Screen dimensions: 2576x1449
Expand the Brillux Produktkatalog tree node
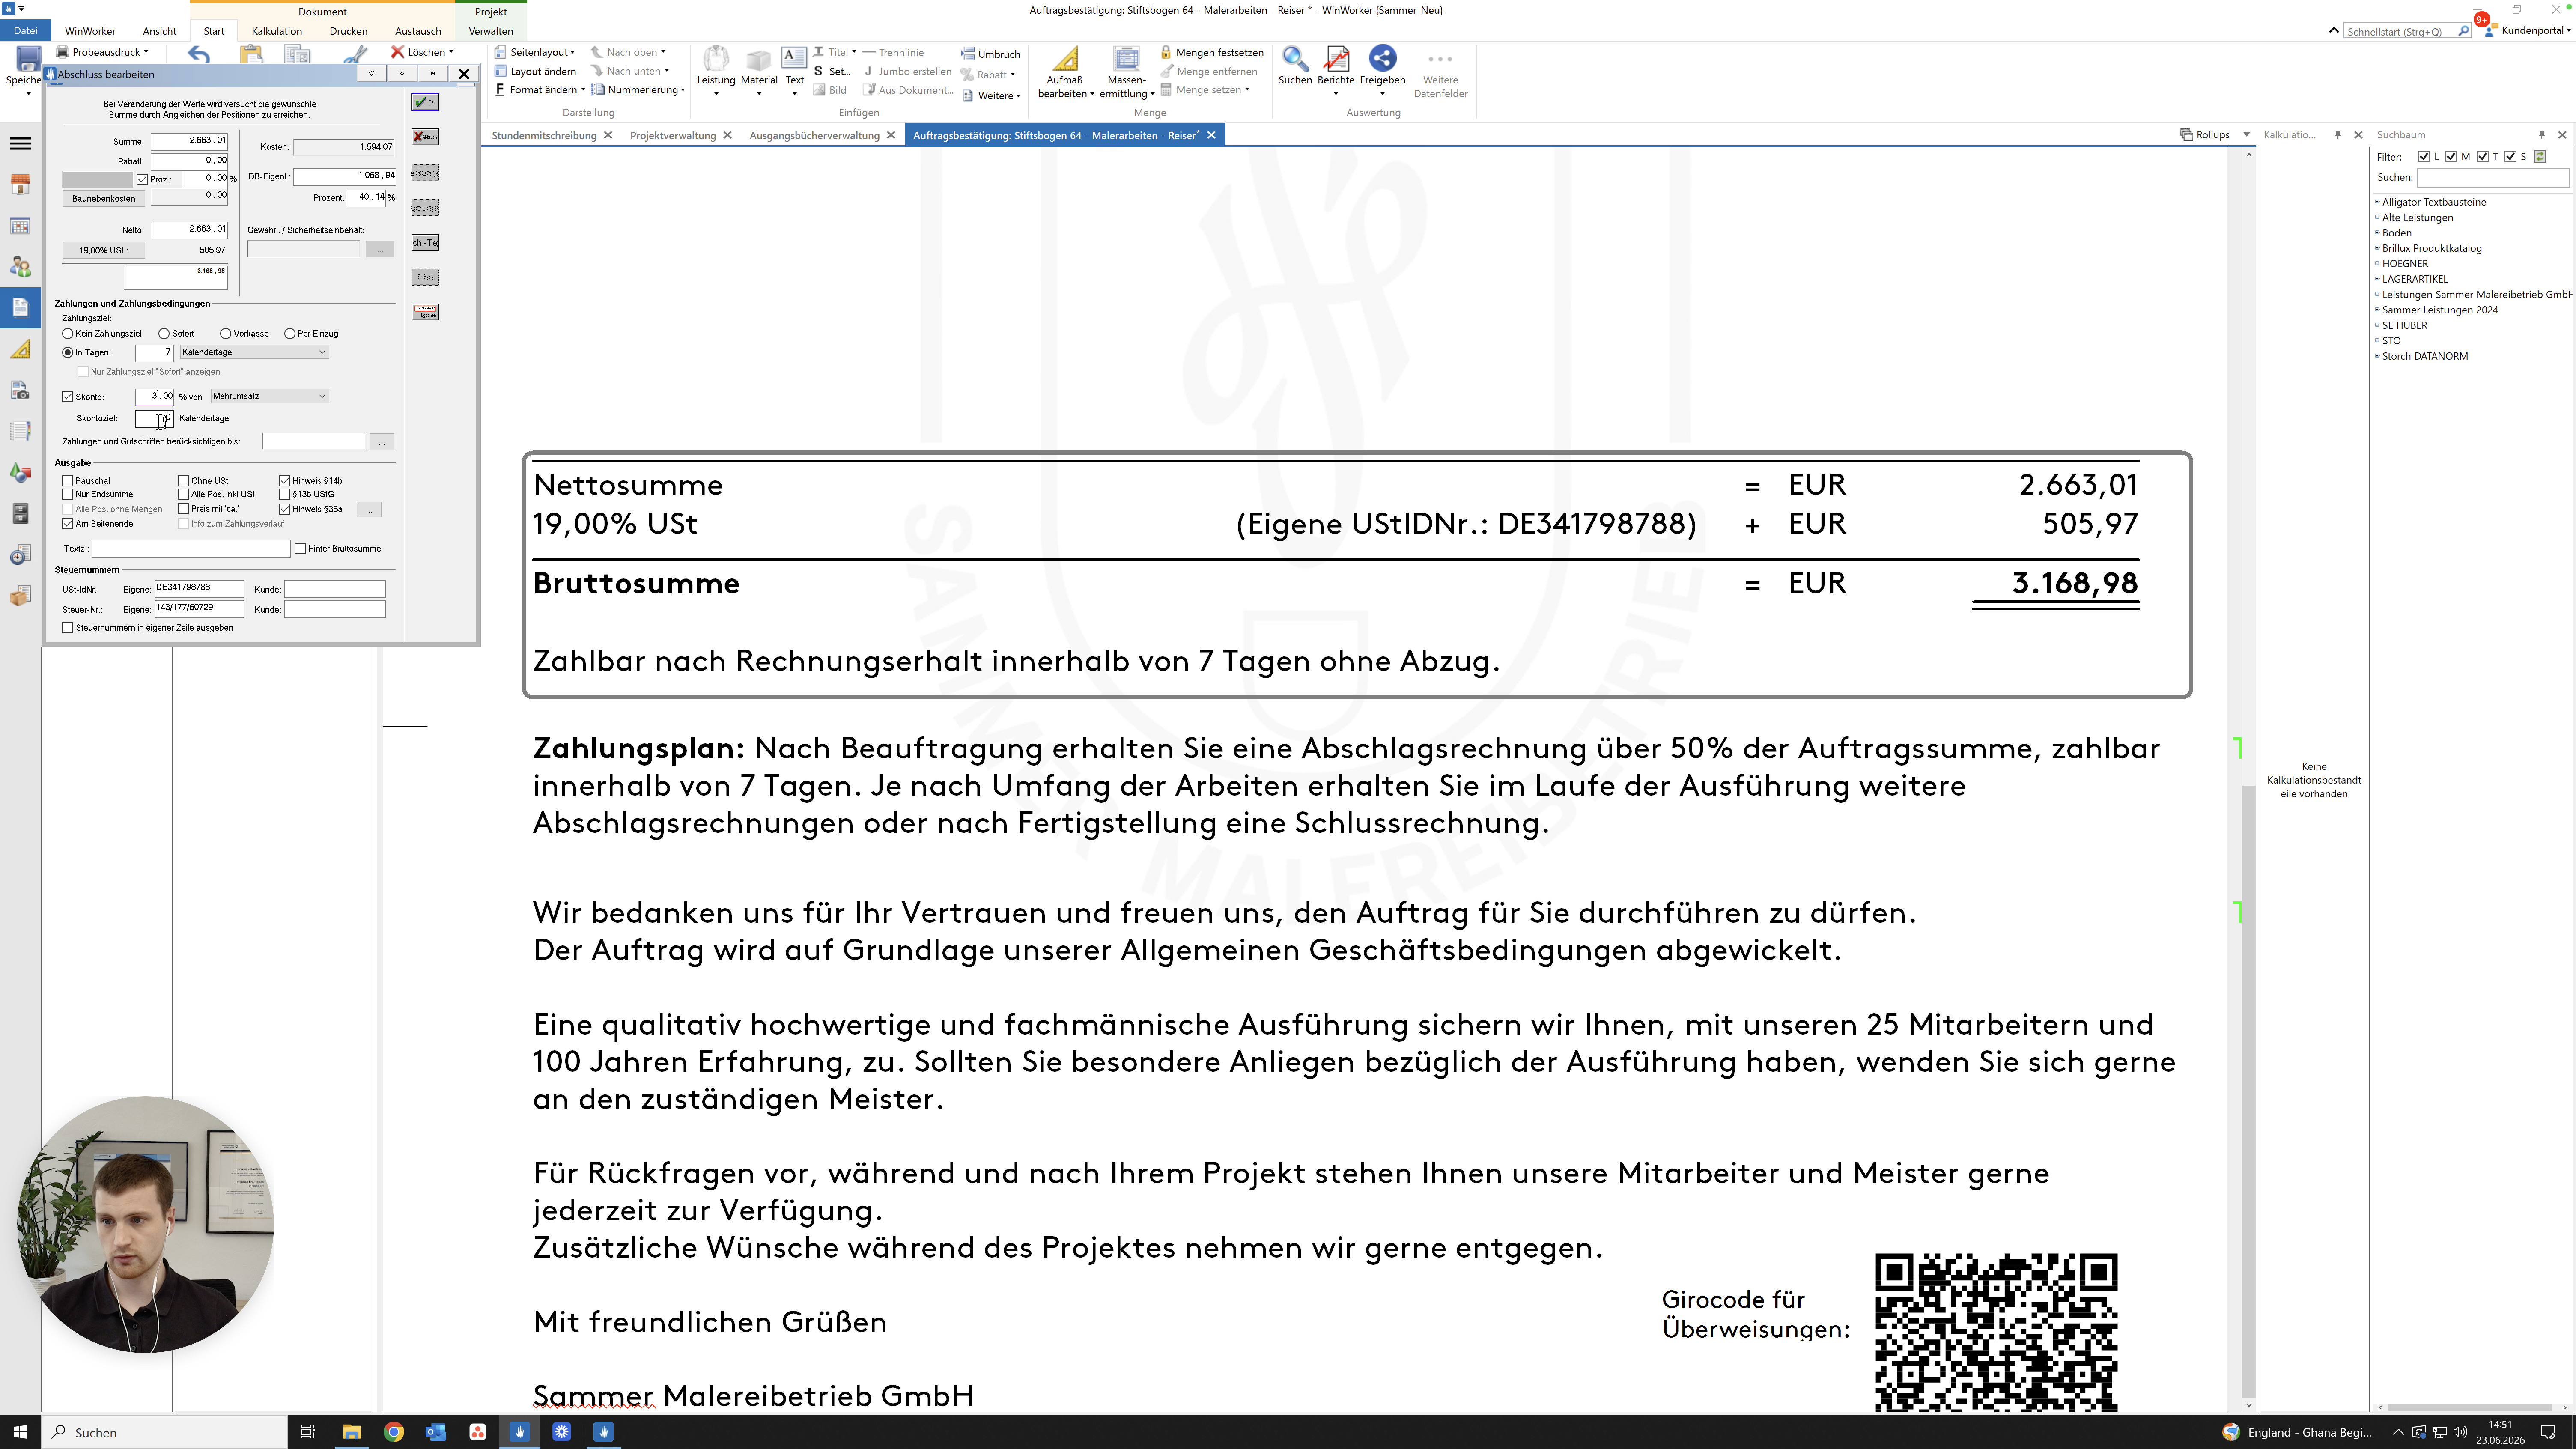[x=2377, y=248]
